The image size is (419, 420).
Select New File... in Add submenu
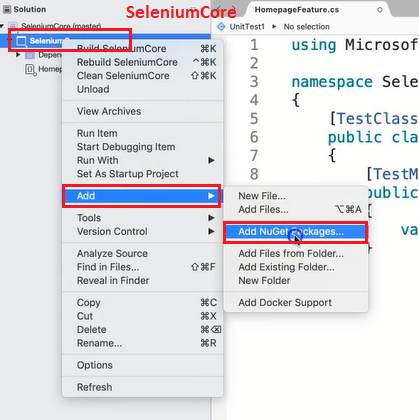296,196
